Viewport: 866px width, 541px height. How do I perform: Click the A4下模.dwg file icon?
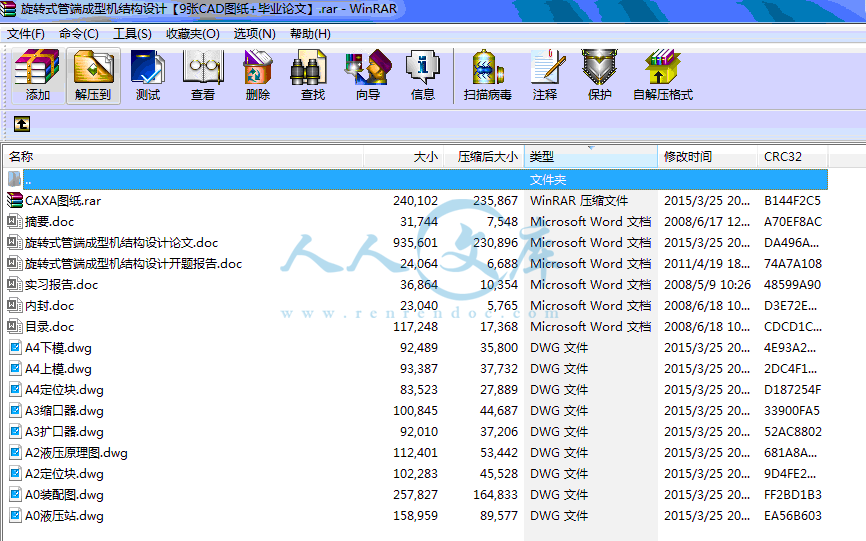15,347
